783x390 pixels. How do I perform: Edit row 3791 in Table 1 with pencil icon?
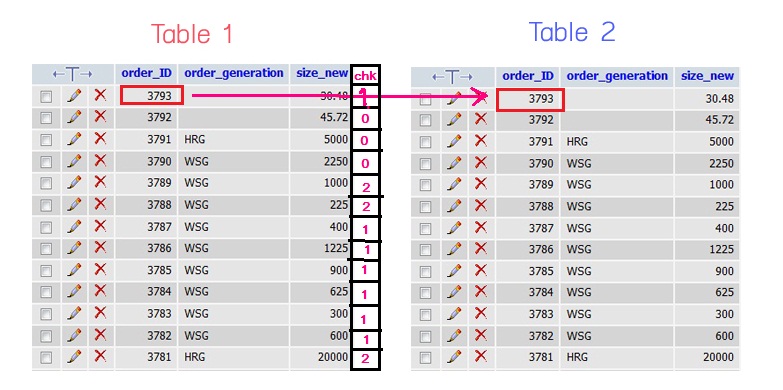point(74,139)
